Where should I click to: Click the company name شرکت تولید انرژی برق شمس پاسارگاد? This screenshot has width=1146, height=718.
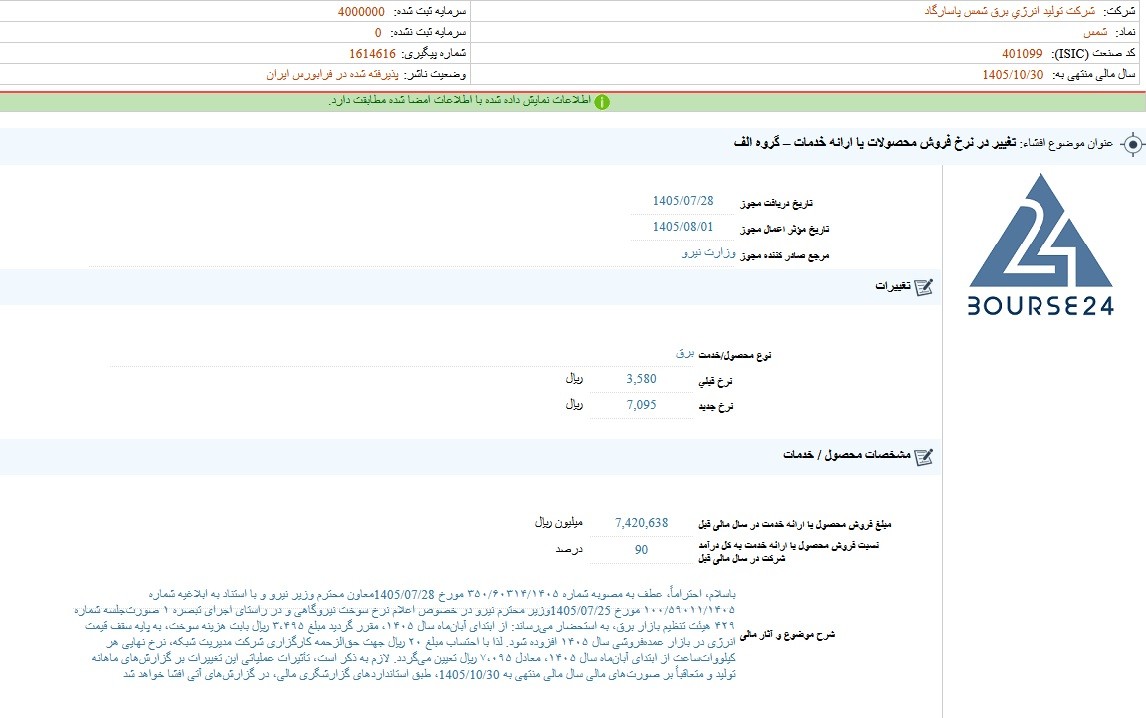click(x=1009, y=12)
